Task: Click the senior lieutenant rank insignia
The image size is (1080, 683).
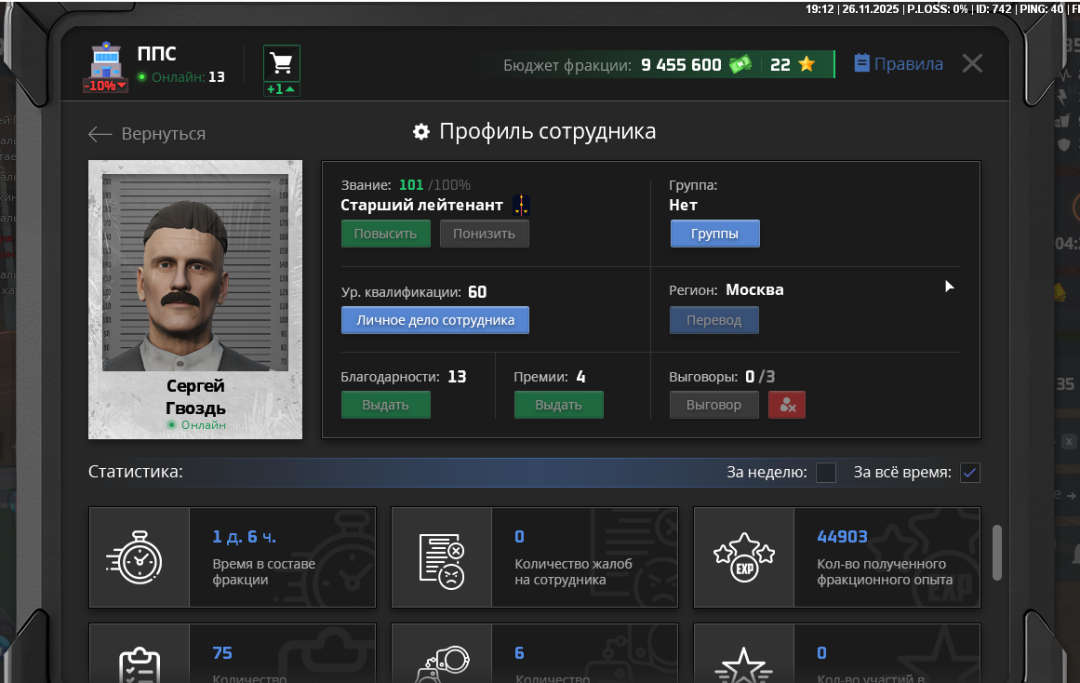Action: (521, 205)
